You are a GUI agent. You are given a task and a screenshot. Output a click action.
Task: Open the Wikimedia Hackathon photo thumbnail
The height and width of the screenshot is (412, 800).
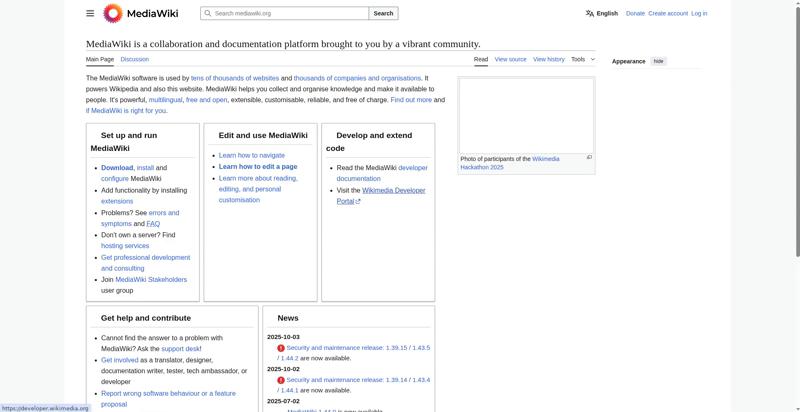click(526, 115)
